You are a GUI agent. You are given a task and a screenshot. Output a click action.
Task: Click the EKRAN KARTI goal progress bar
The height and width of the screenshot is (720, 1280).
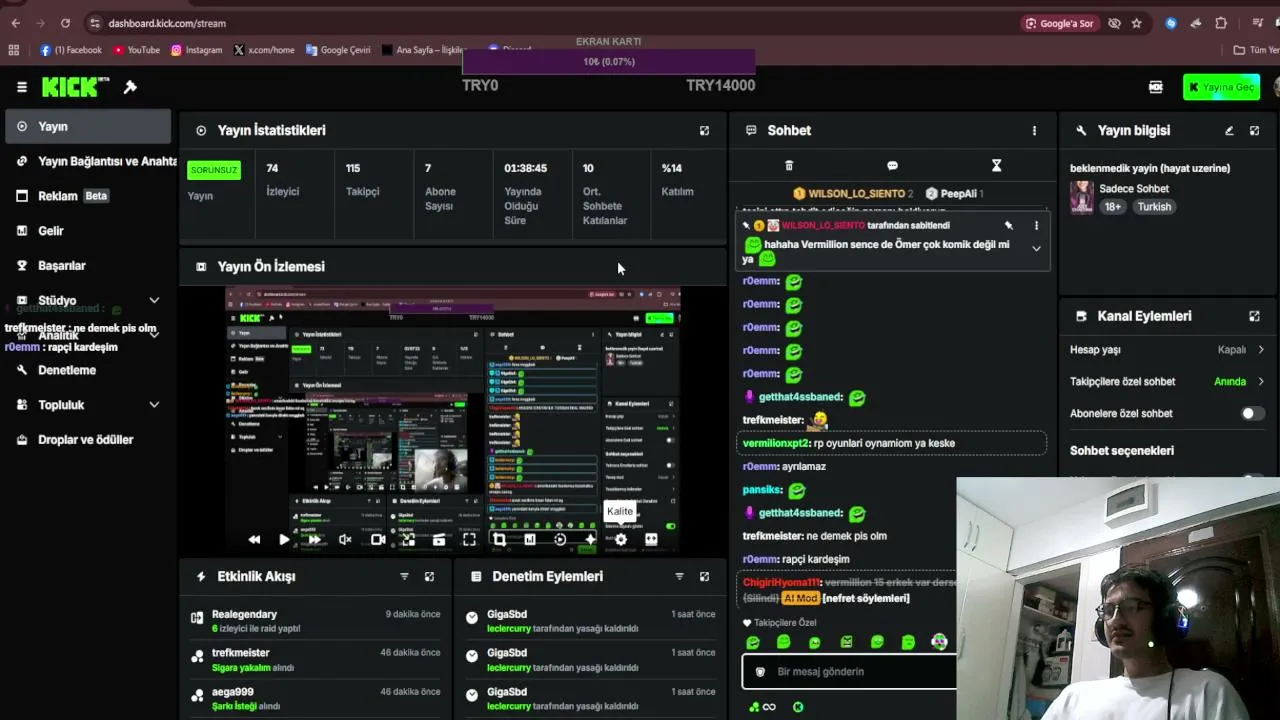(609, 62)
